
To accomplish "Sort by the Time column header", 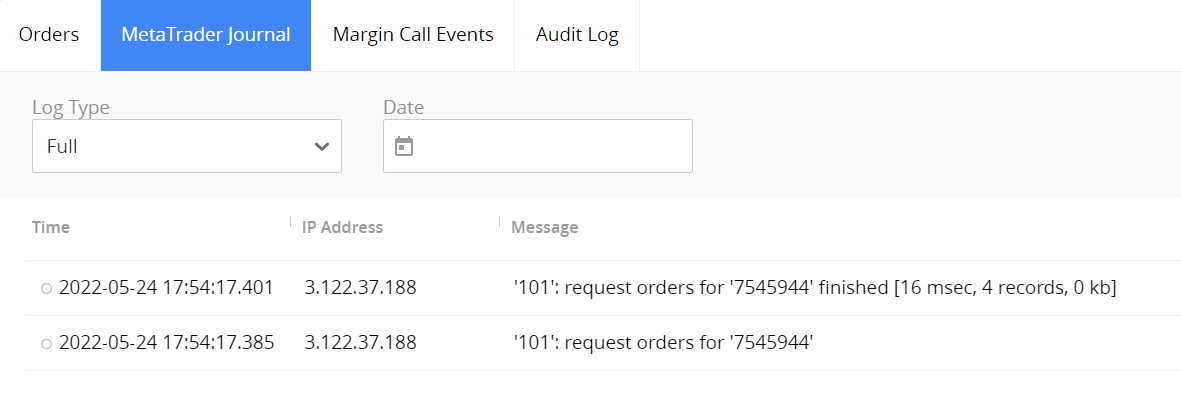I will coord(51,227).
